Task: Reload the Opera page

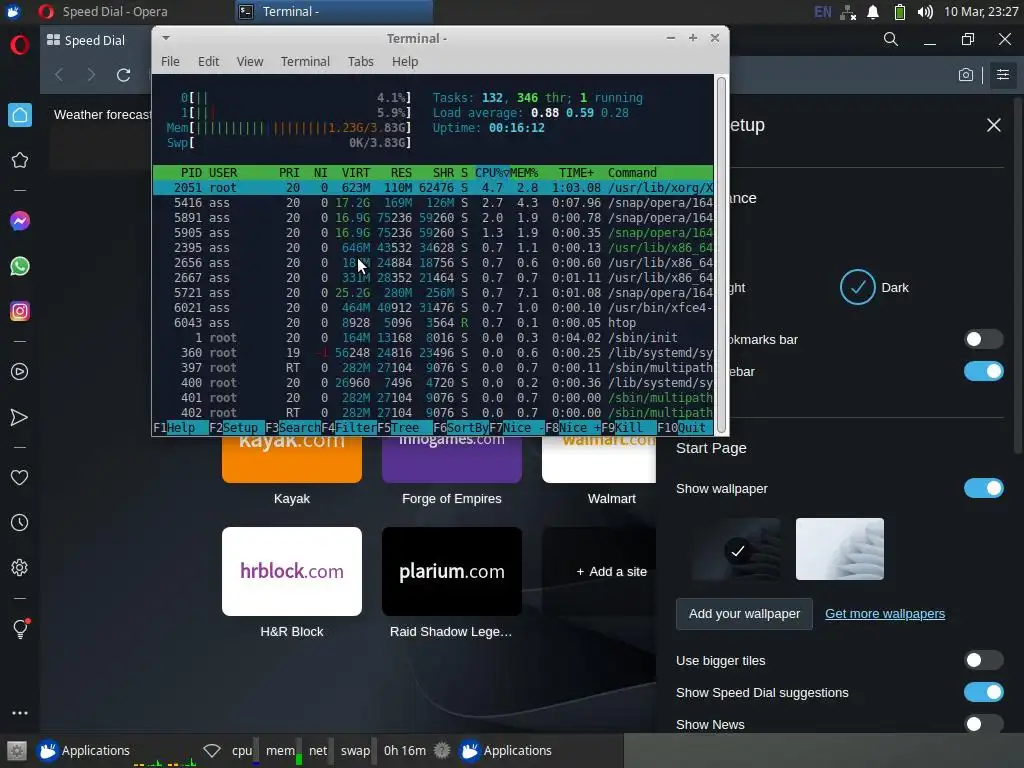Action: click(x=123, y=75)
